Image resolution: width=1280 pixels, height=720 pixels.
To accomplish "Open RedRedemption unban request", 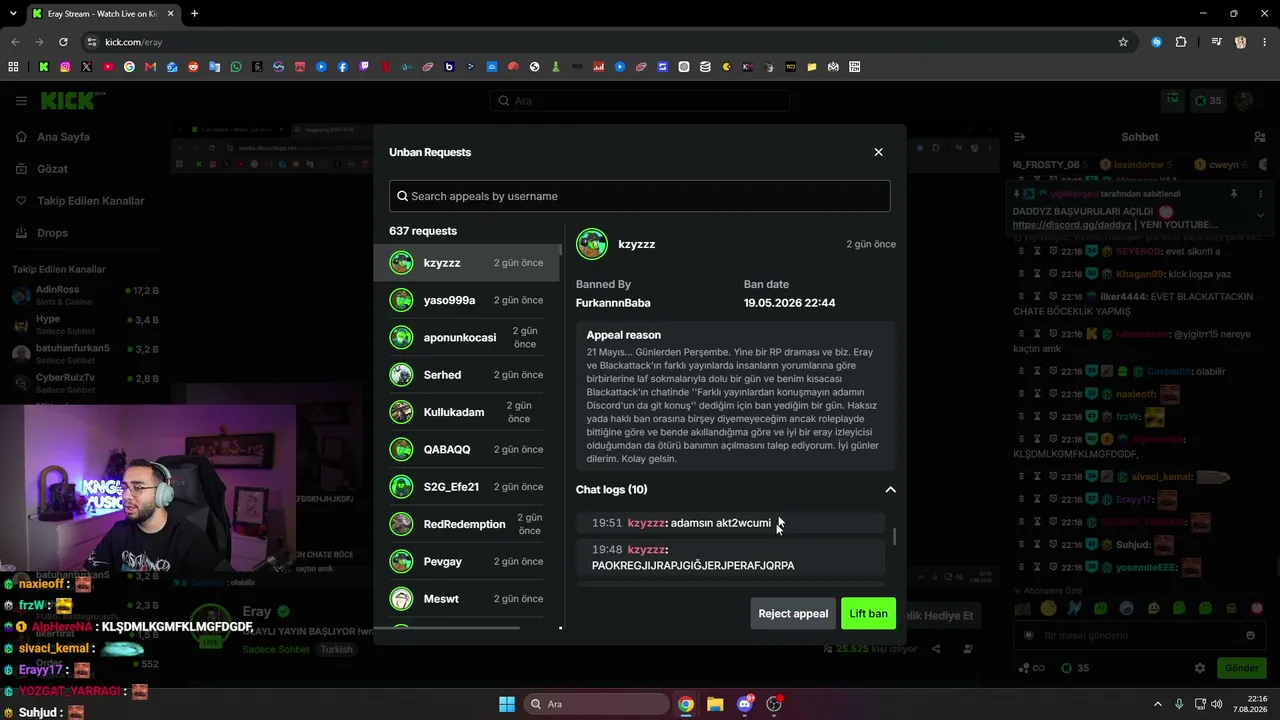I will tap(467, 524).
